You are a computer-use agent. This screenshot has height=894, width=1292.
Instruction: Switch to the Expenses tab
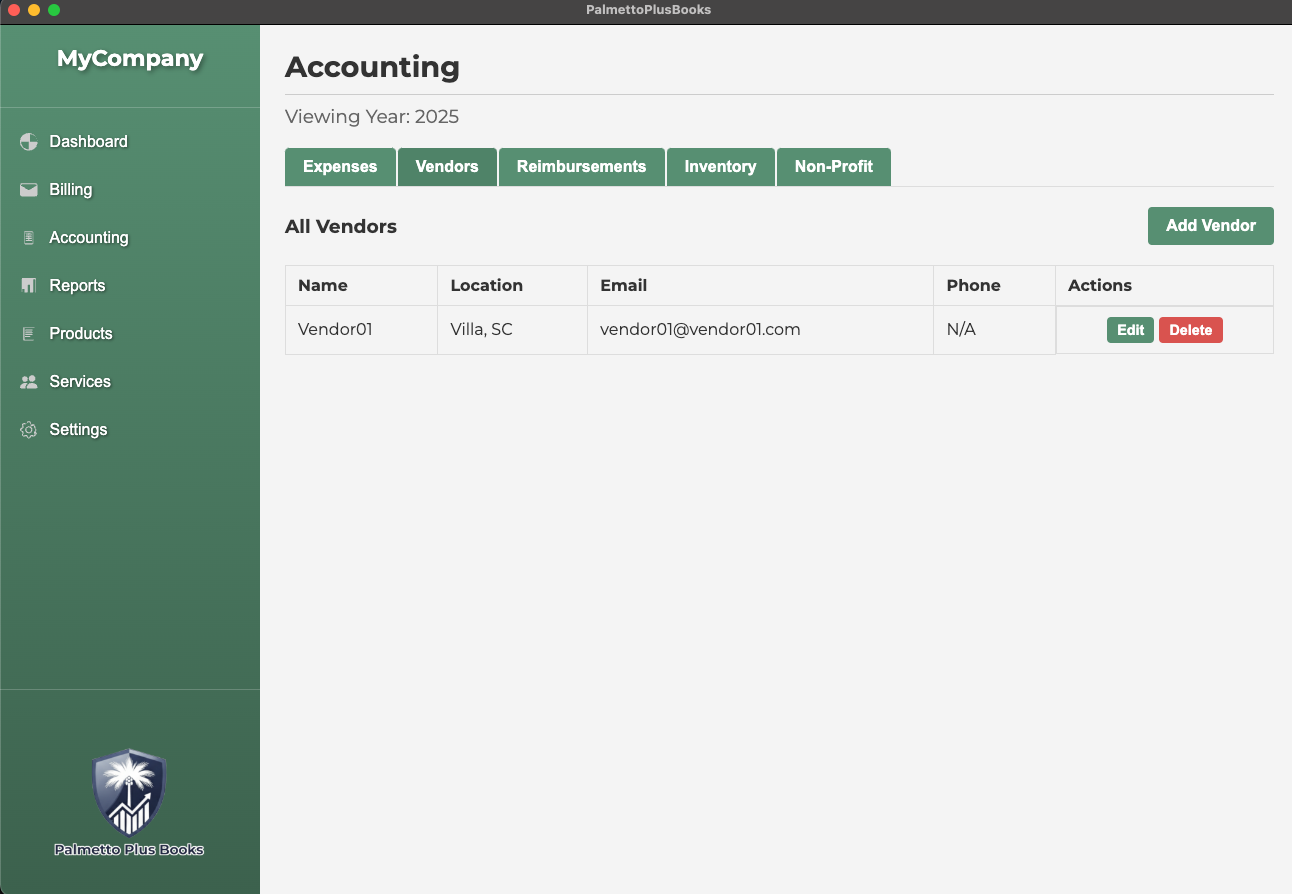(x=340, y=167)
